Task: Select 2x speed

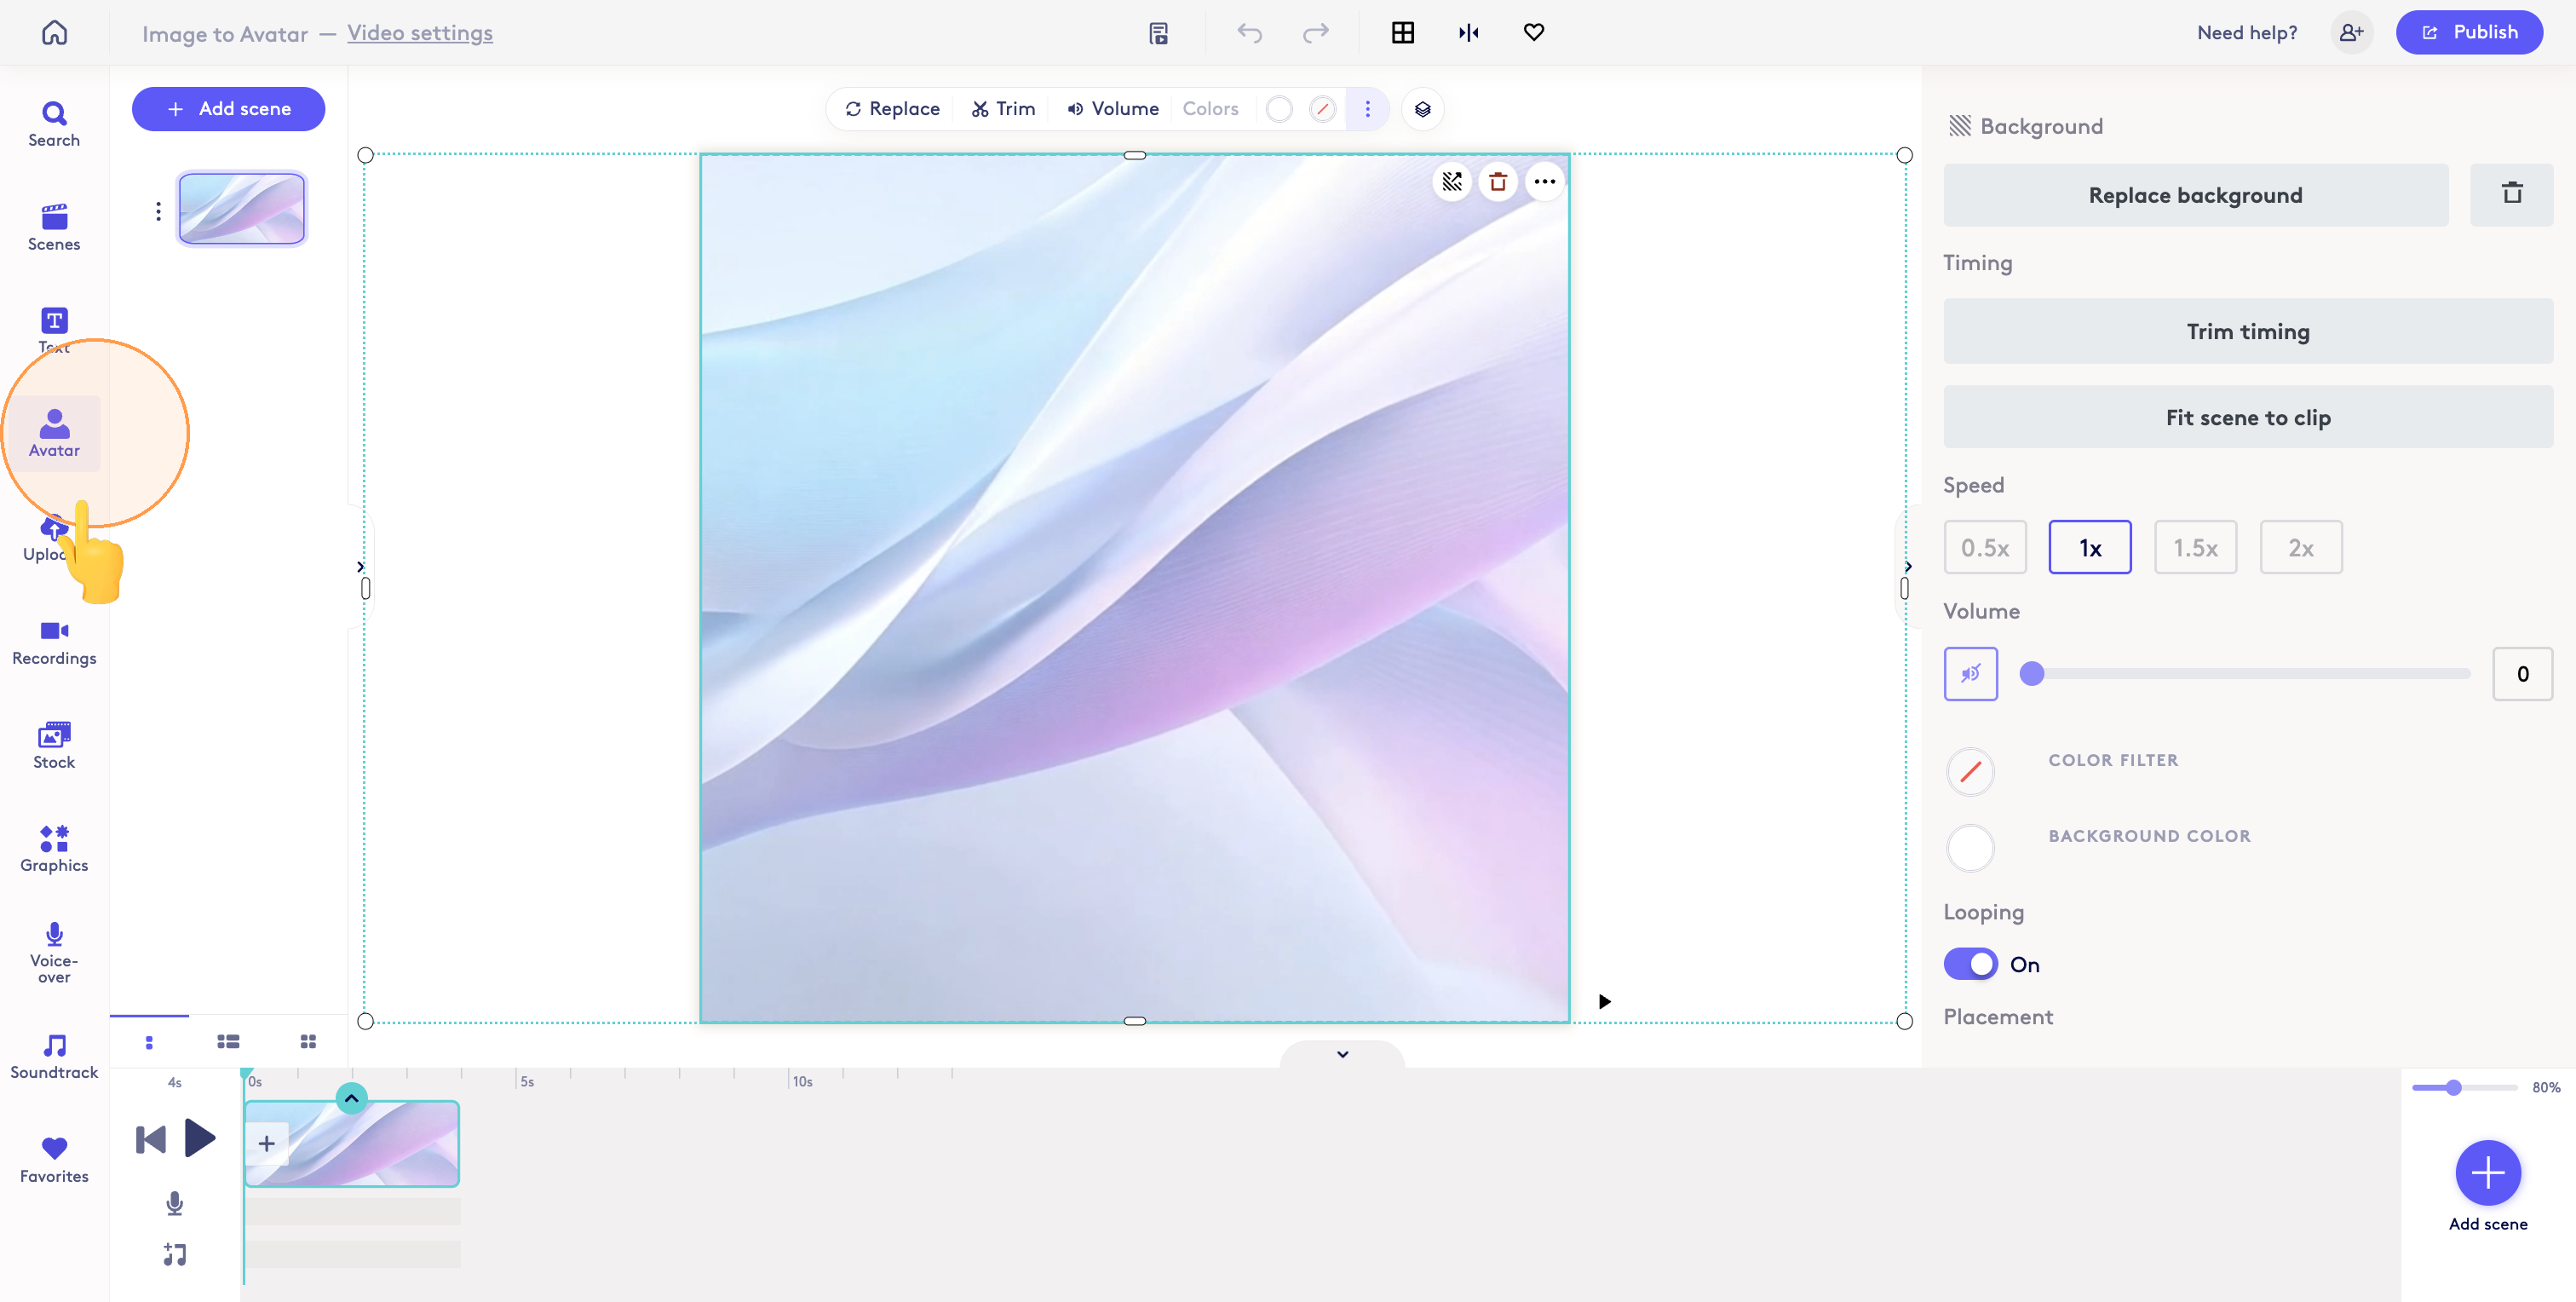Action: [x=2300, y=547]
